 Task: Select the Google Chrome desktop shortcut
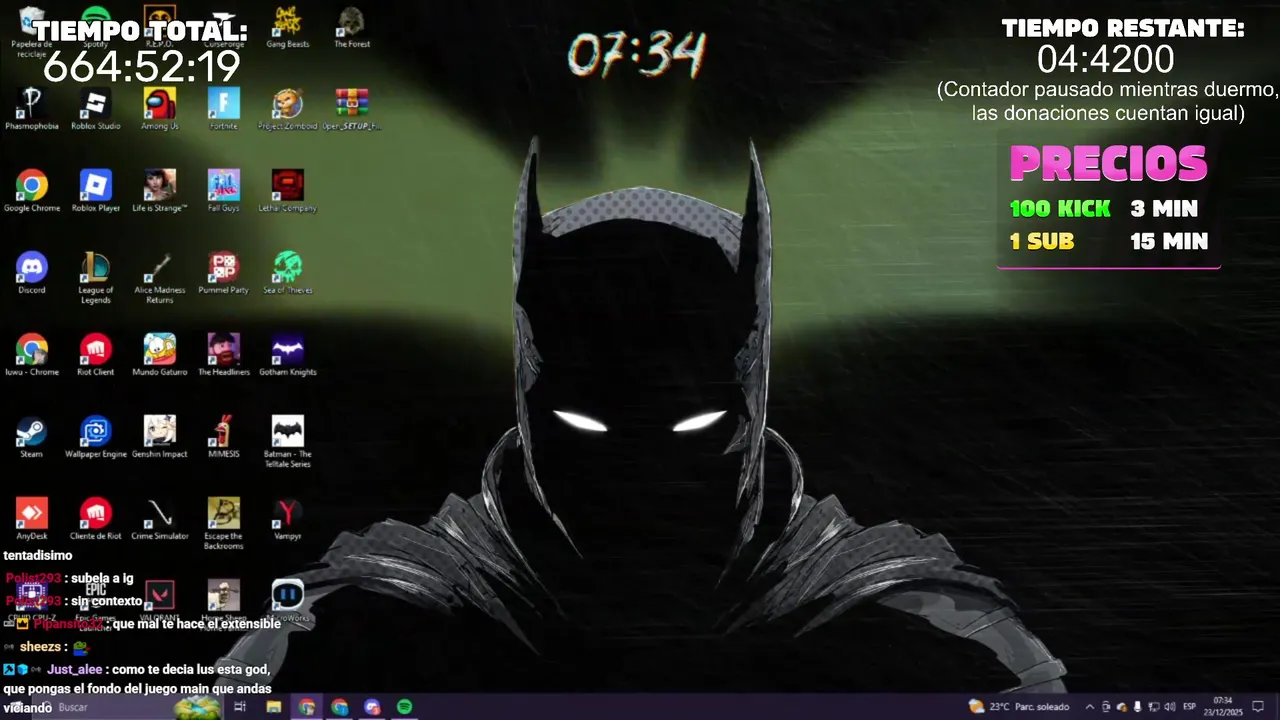pos(32,191)
